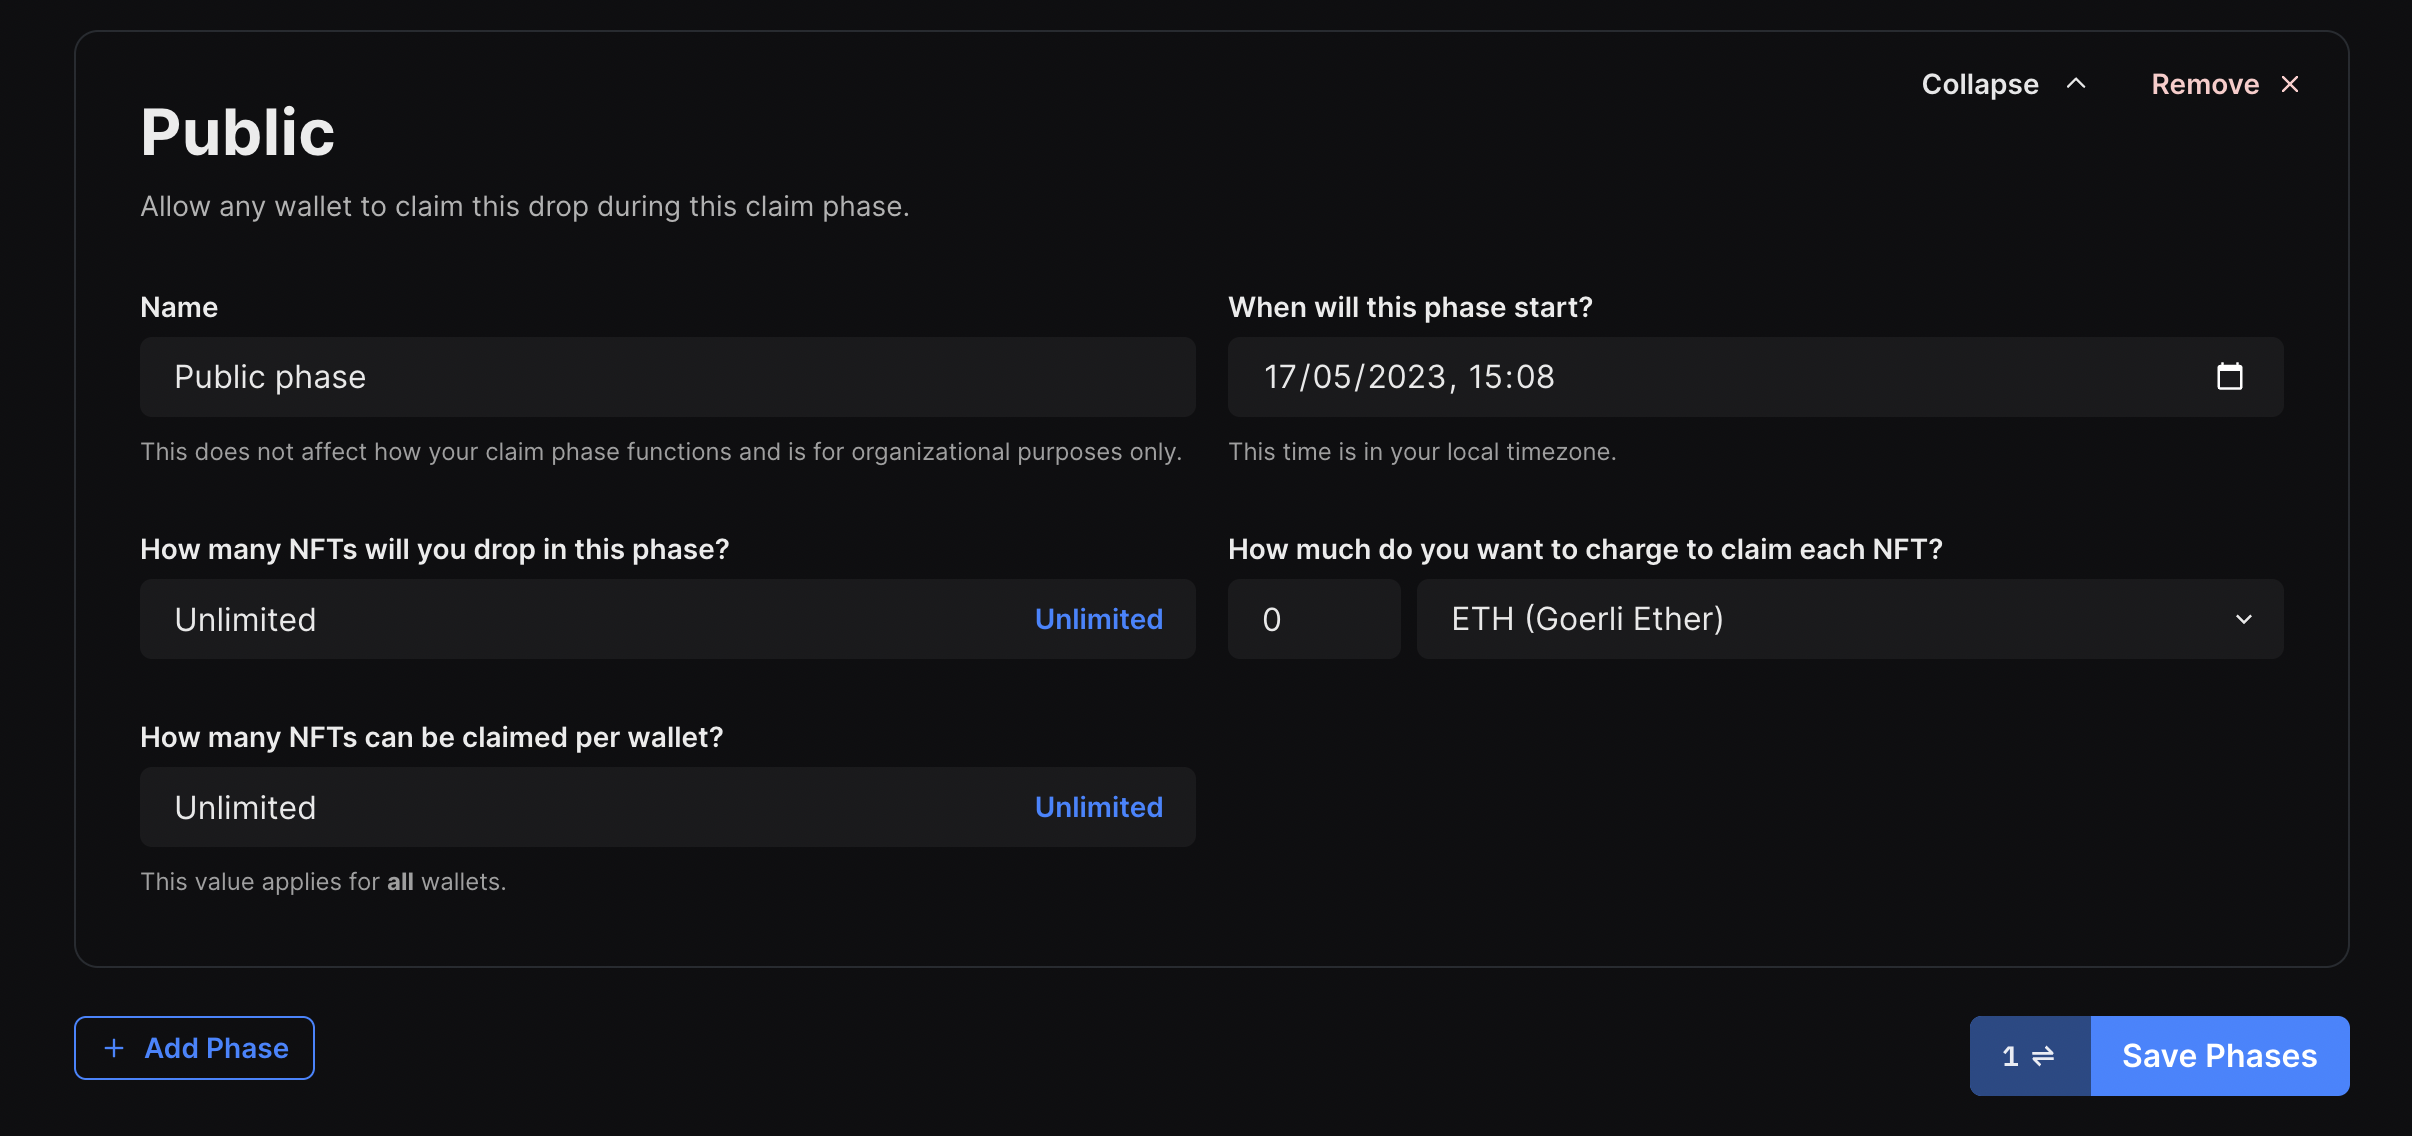Click the phases counter showing 1
2412x1136 pixels.
[x=2010, y=1055]
